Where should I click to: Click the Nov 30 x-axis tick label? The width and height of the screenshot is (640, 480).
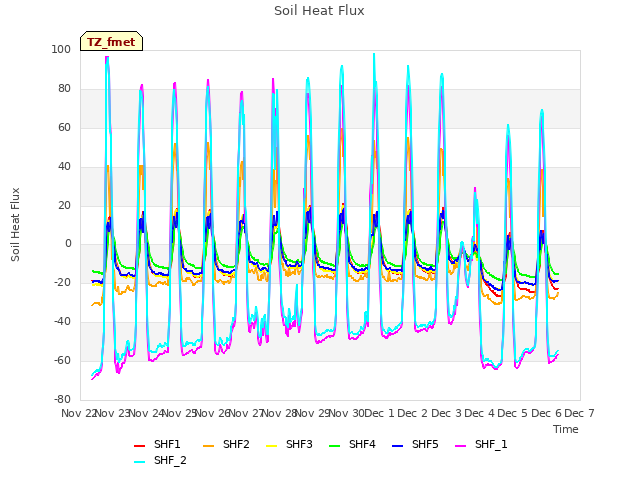pos(346,413)
